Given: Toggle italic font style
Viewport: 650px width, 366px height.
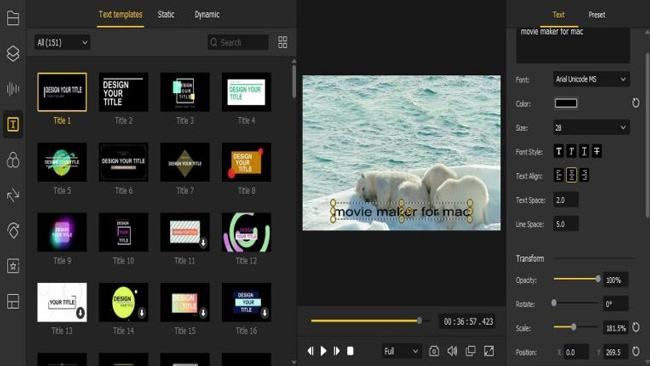Looking at the screenshot, I should pyautogui.click(x=572, y=151).
